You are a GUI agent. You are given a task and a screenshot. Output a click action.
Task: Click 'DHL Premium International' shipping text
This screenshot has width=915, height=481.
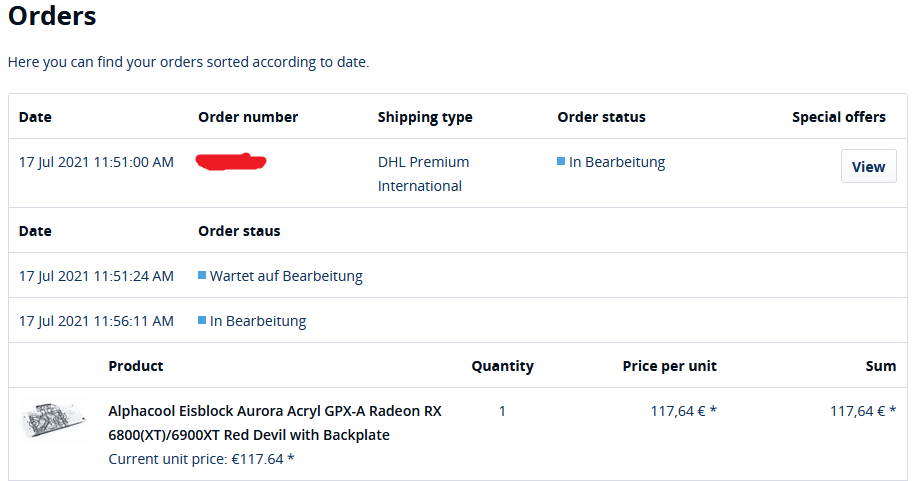coord(423,174)
